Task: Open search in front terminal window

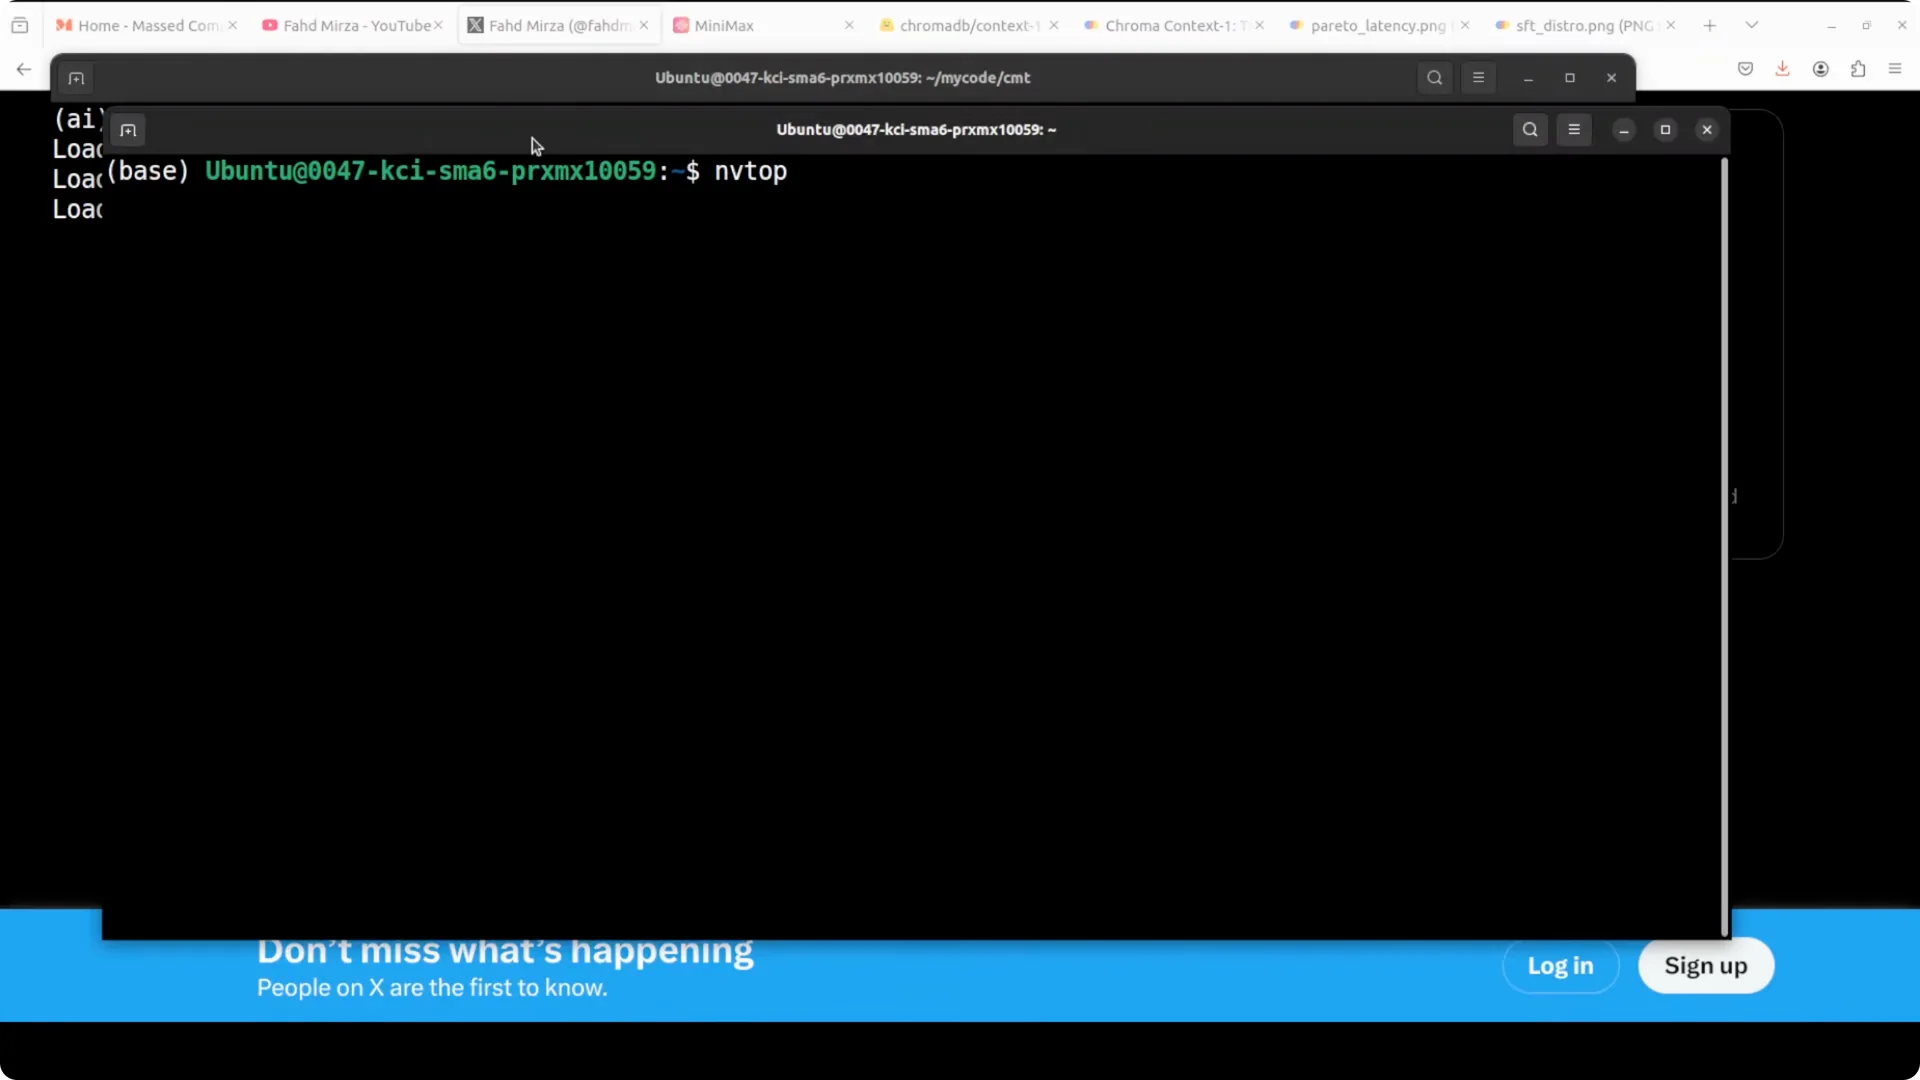Action: click(1530, 130)
